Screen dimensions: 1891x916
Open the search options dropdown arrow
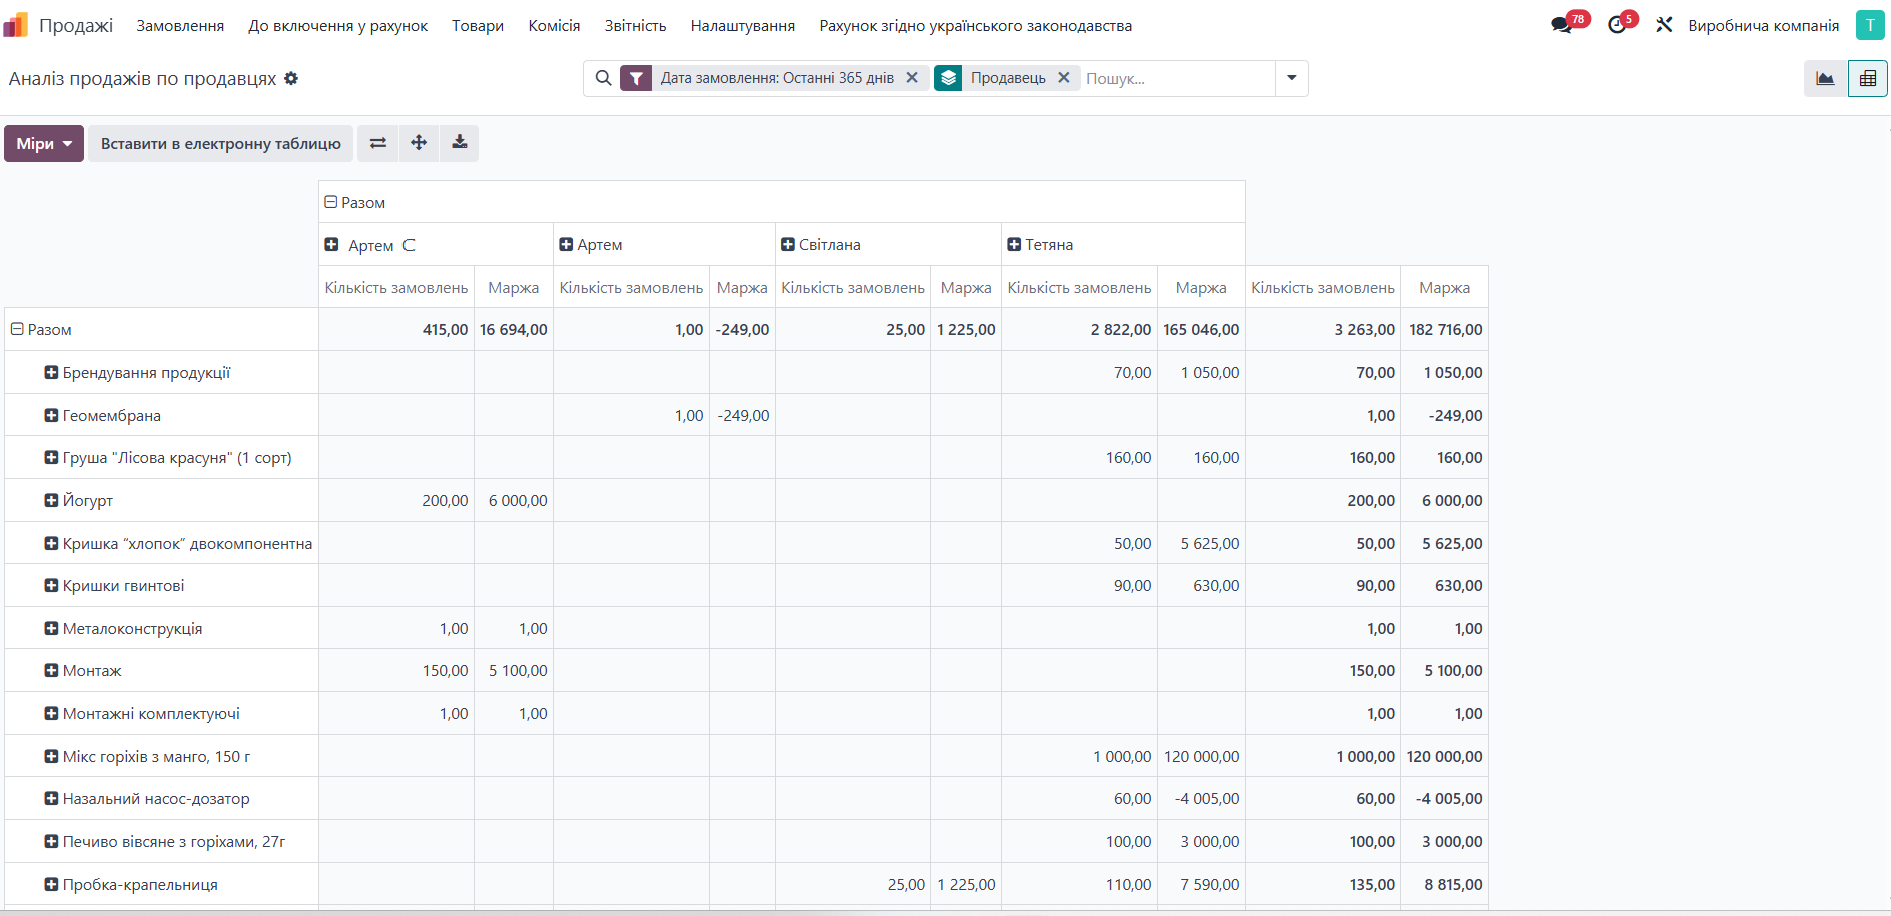click(1291, 78)
